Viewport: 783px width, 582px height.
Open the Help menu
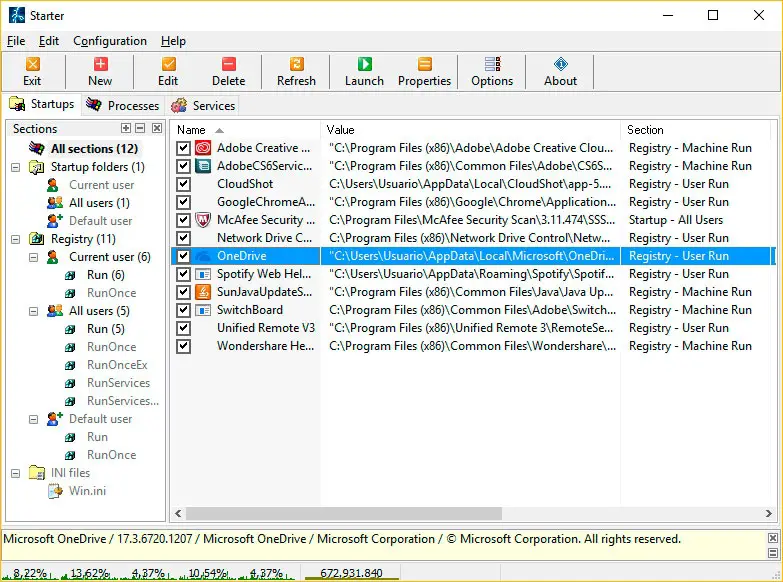pos(173,41)
